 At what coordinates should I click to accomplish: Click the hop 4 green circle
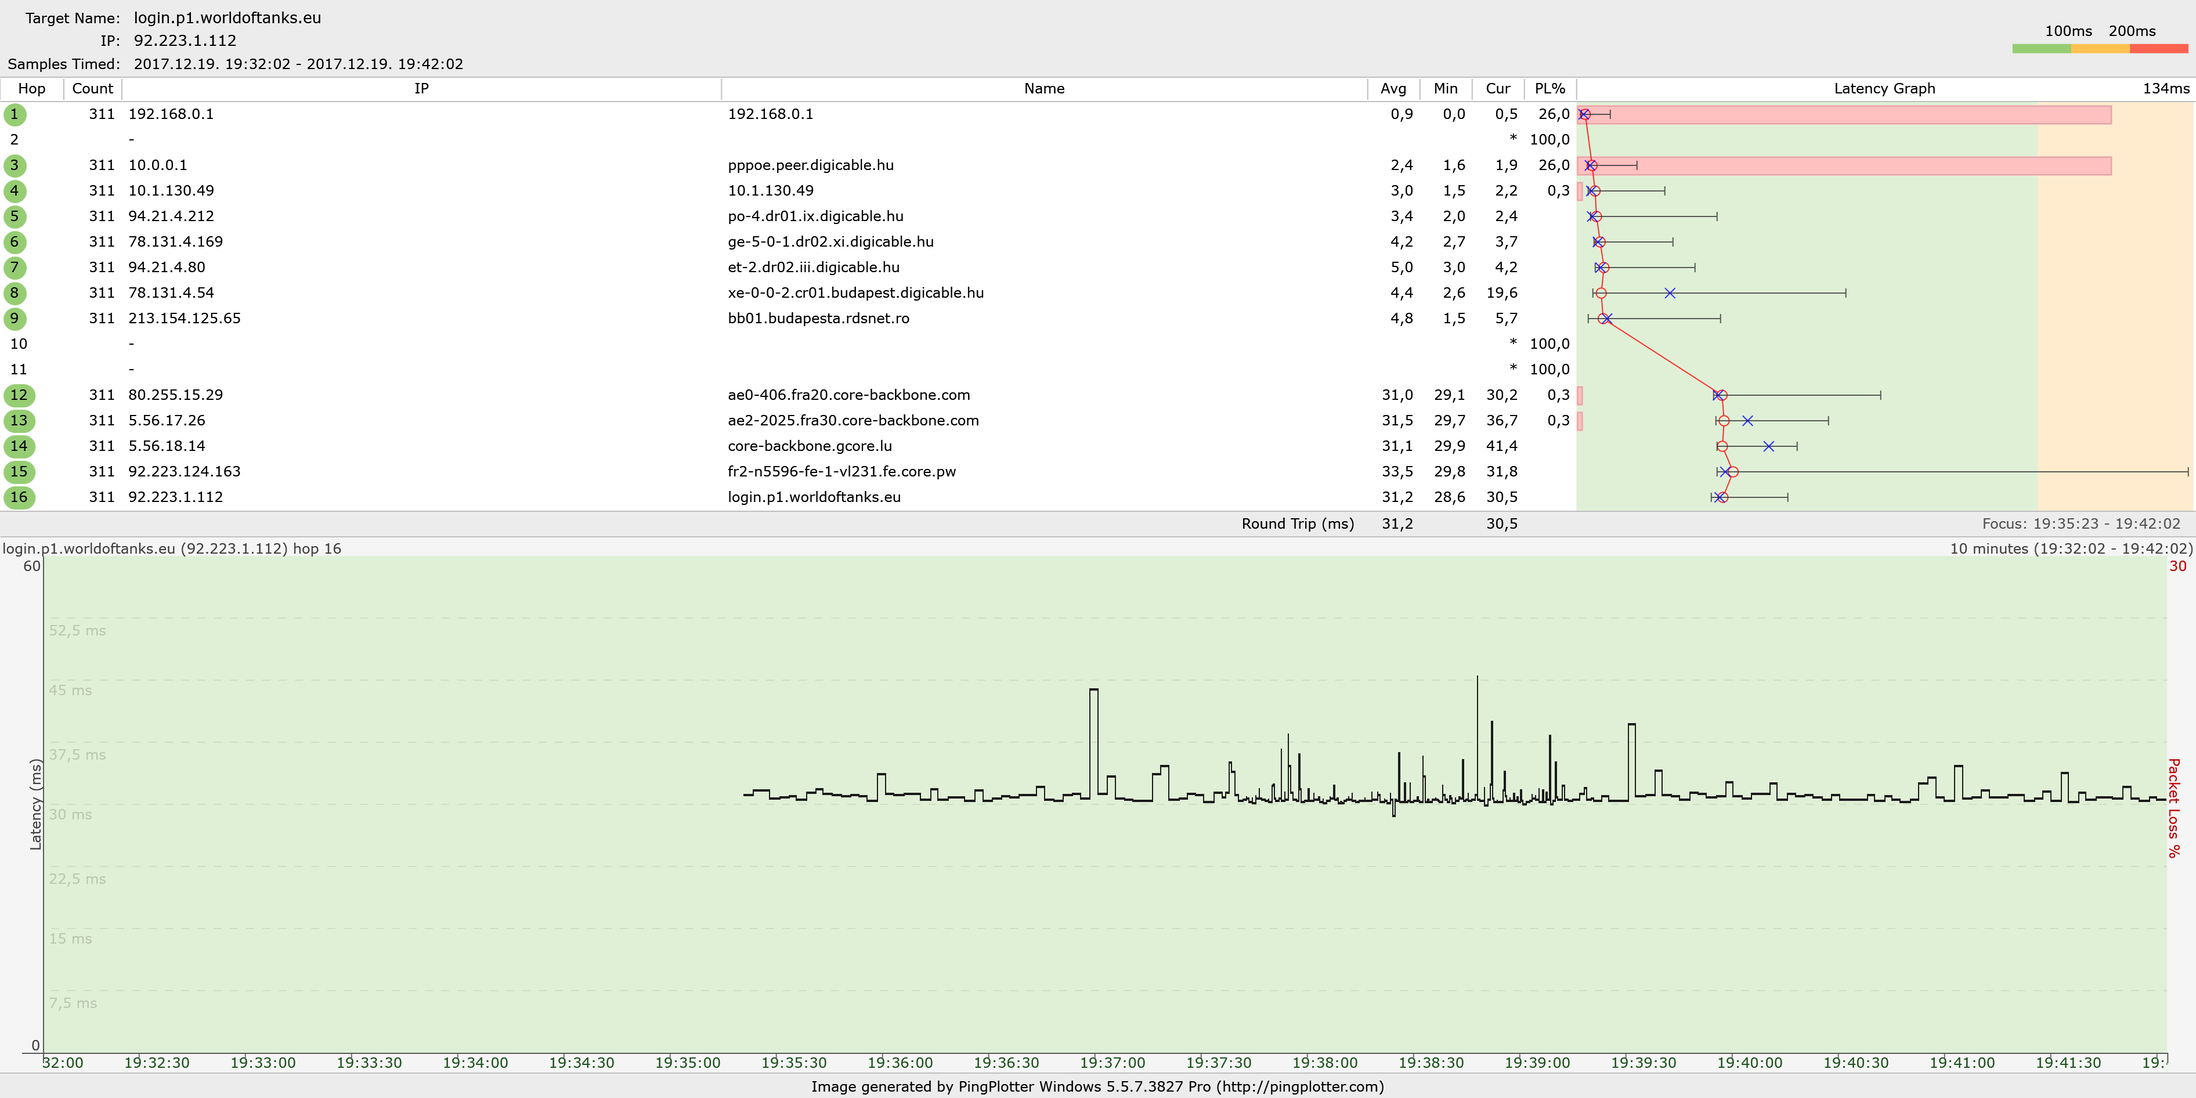coord(15,191)
